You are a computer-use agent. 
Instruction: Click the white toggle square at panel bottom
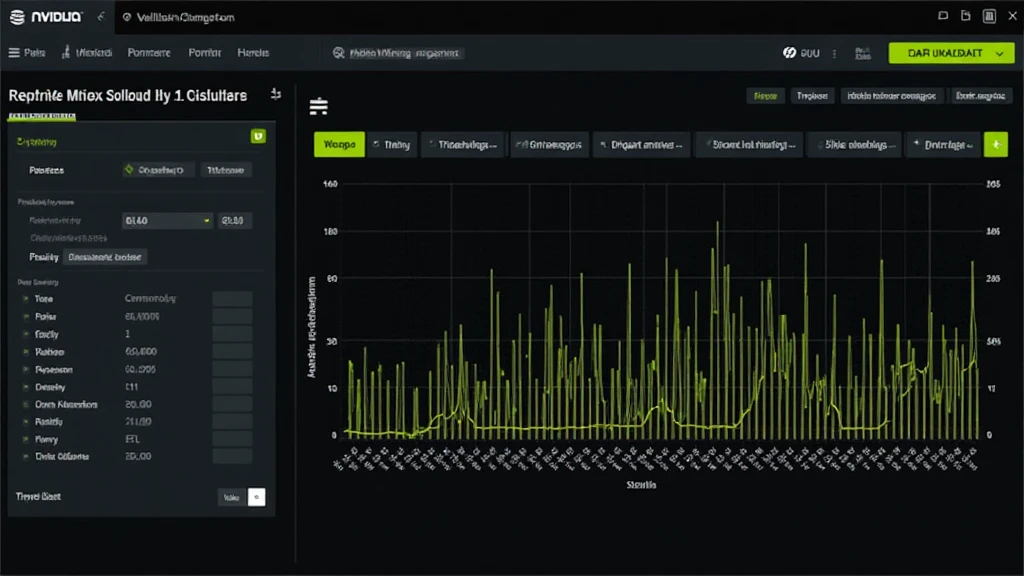(x=256, y=497)
